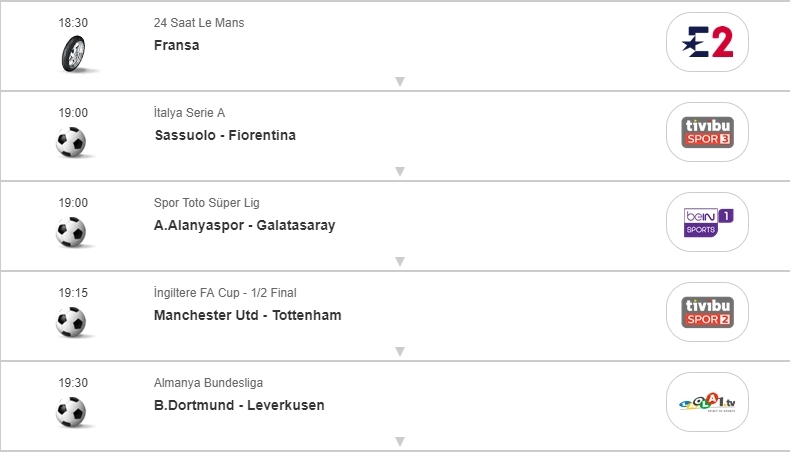The image size is (790, 452).
Task: Open the Eurosport 2 channel logo
Action: [707, 42]
